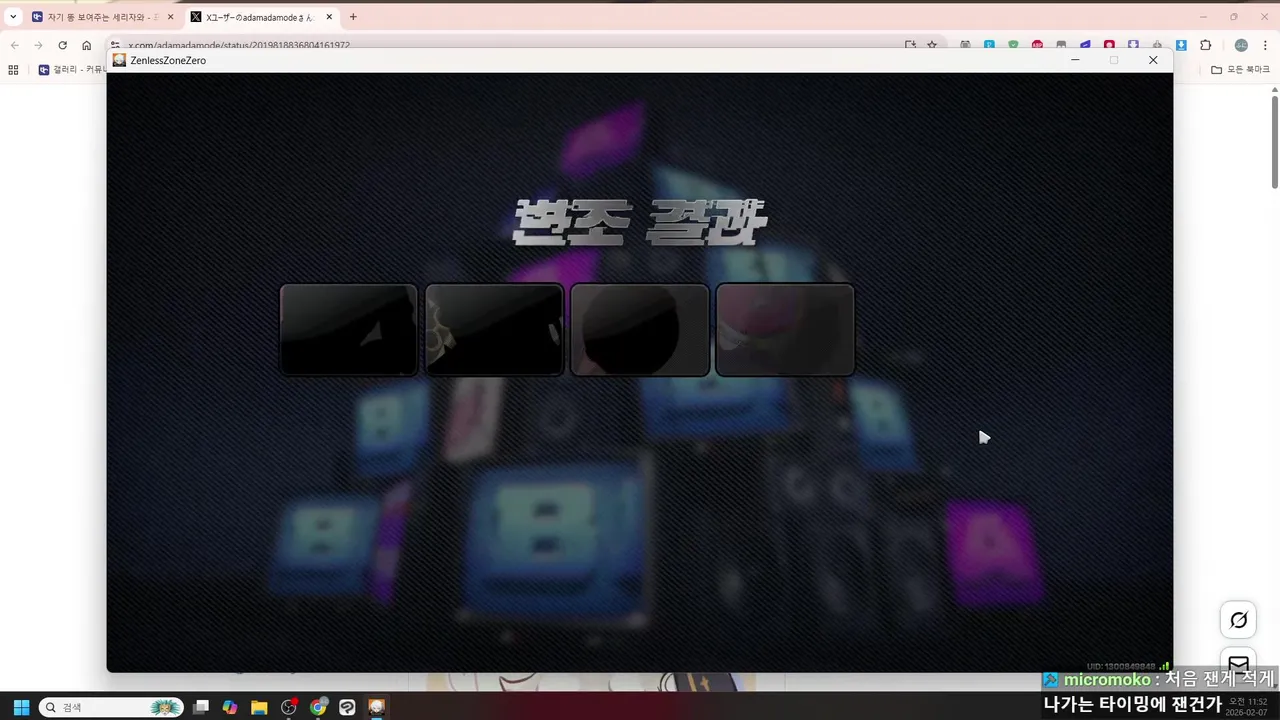Open the Chrome extensions puzzle menu
This screenshot has width=1280, height=720.
click(1205, 45)
